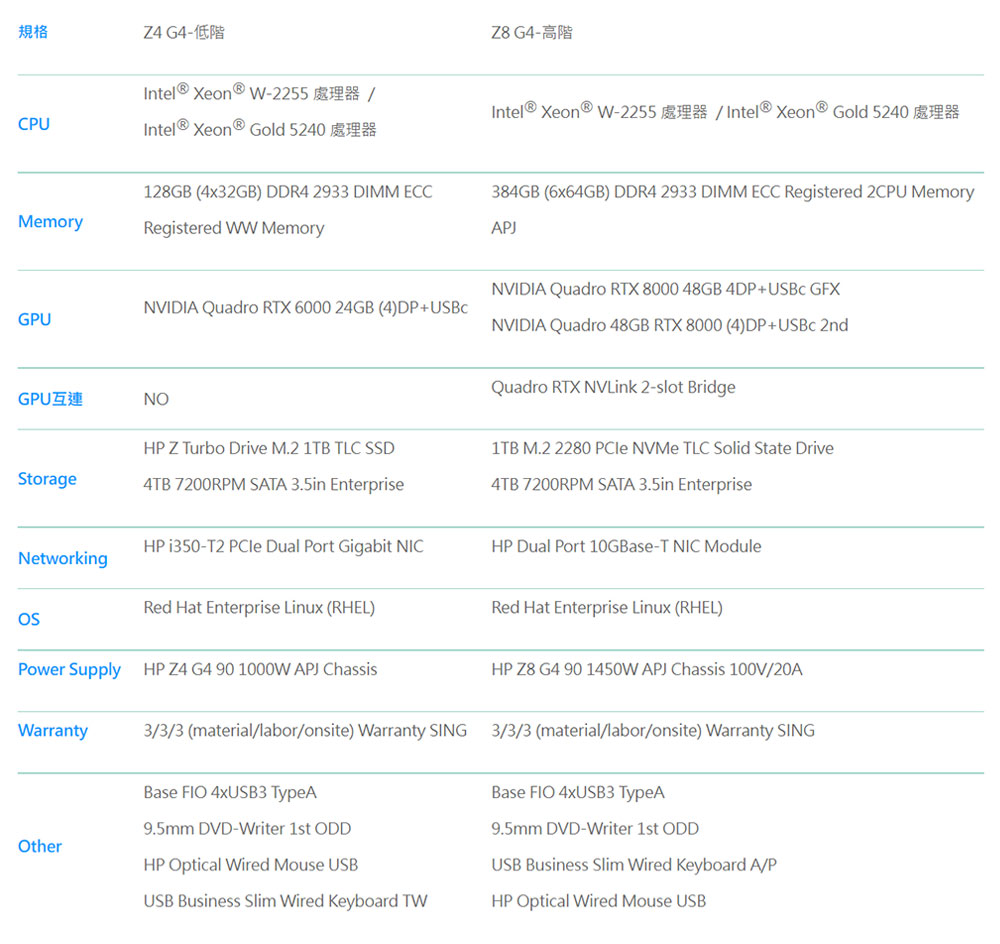Click the Networking row label
This screenshot has width=1000, height=944.
tap(62, 558)
